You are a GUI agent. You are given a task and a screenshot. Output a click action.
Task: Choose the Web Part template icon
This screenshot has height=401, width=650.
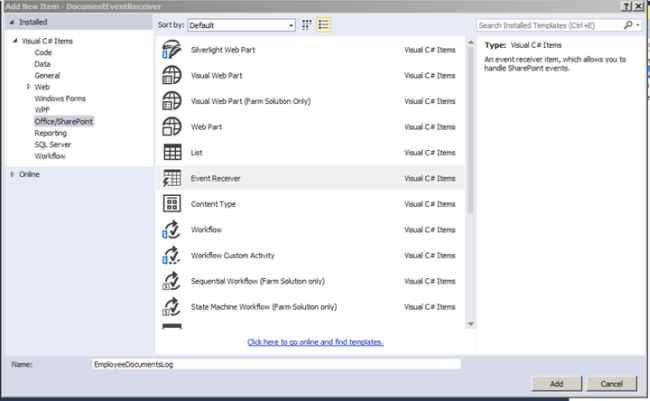click(x=172, y=127)
